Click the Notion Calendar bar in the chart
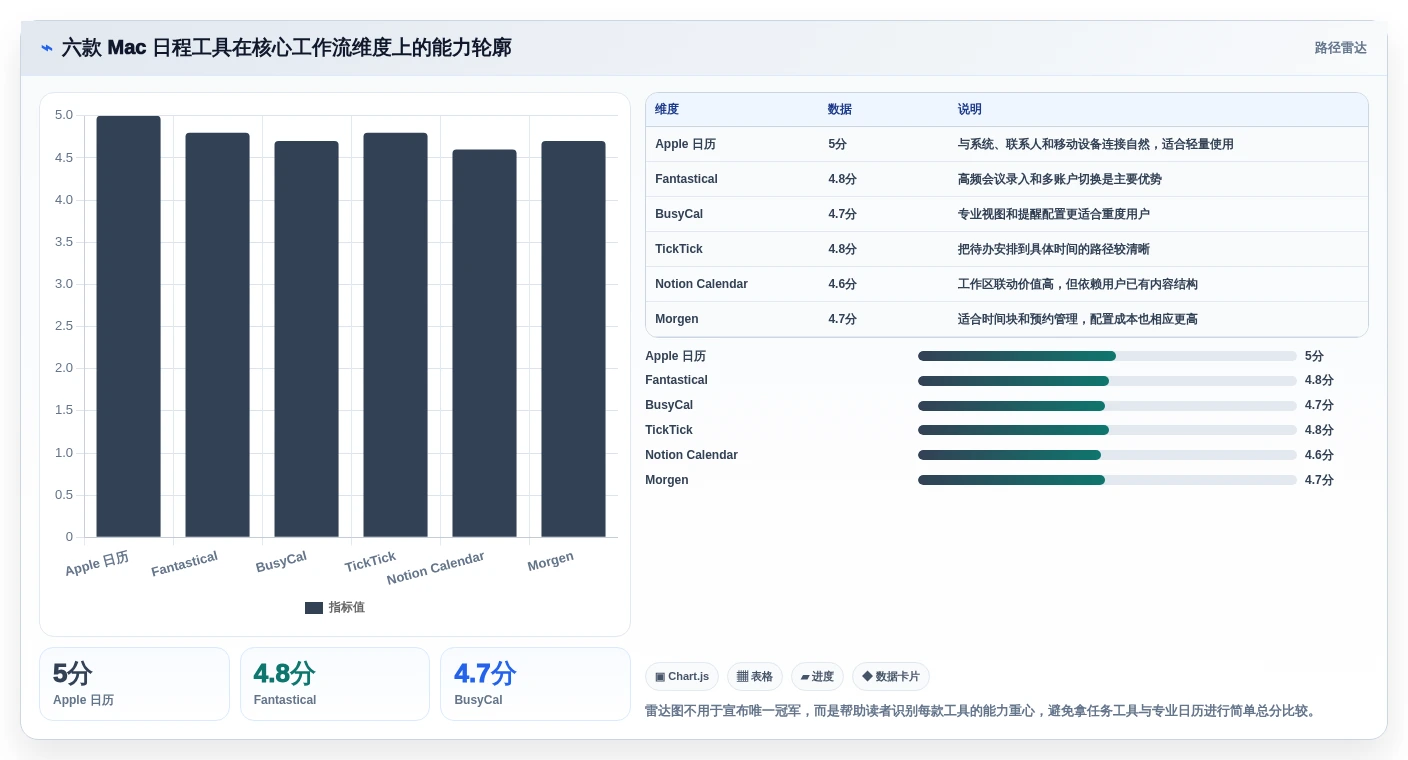This screenshot has width=1408, height=760. tap(484, 343)
